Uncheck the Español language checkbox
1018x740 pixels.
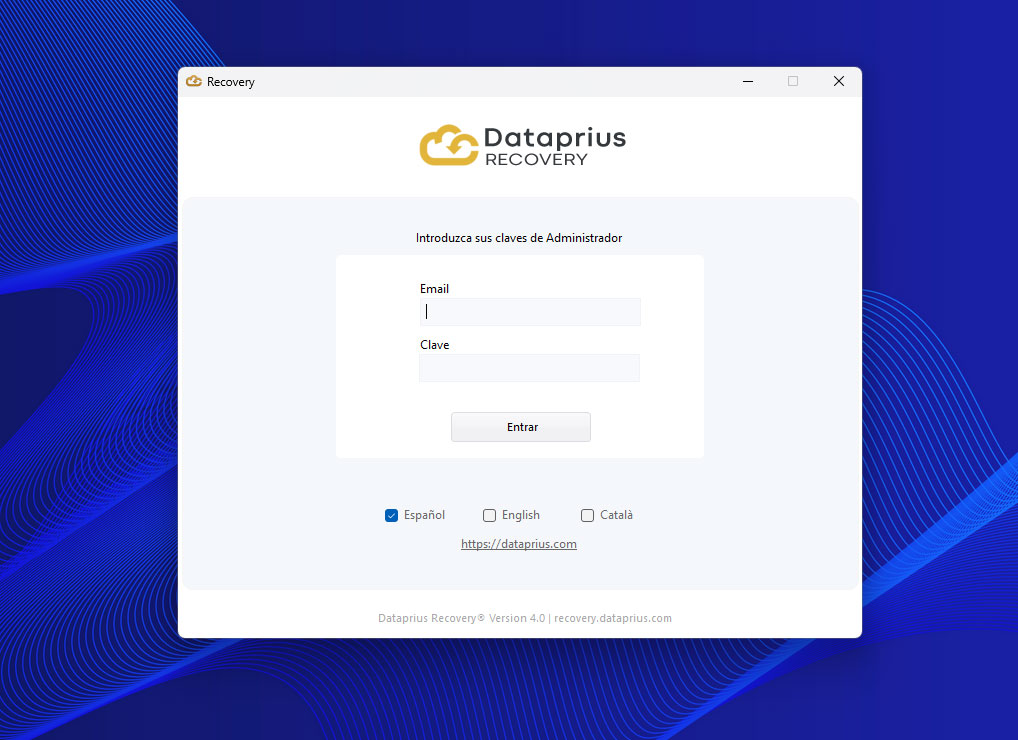(x=391, y=515)
